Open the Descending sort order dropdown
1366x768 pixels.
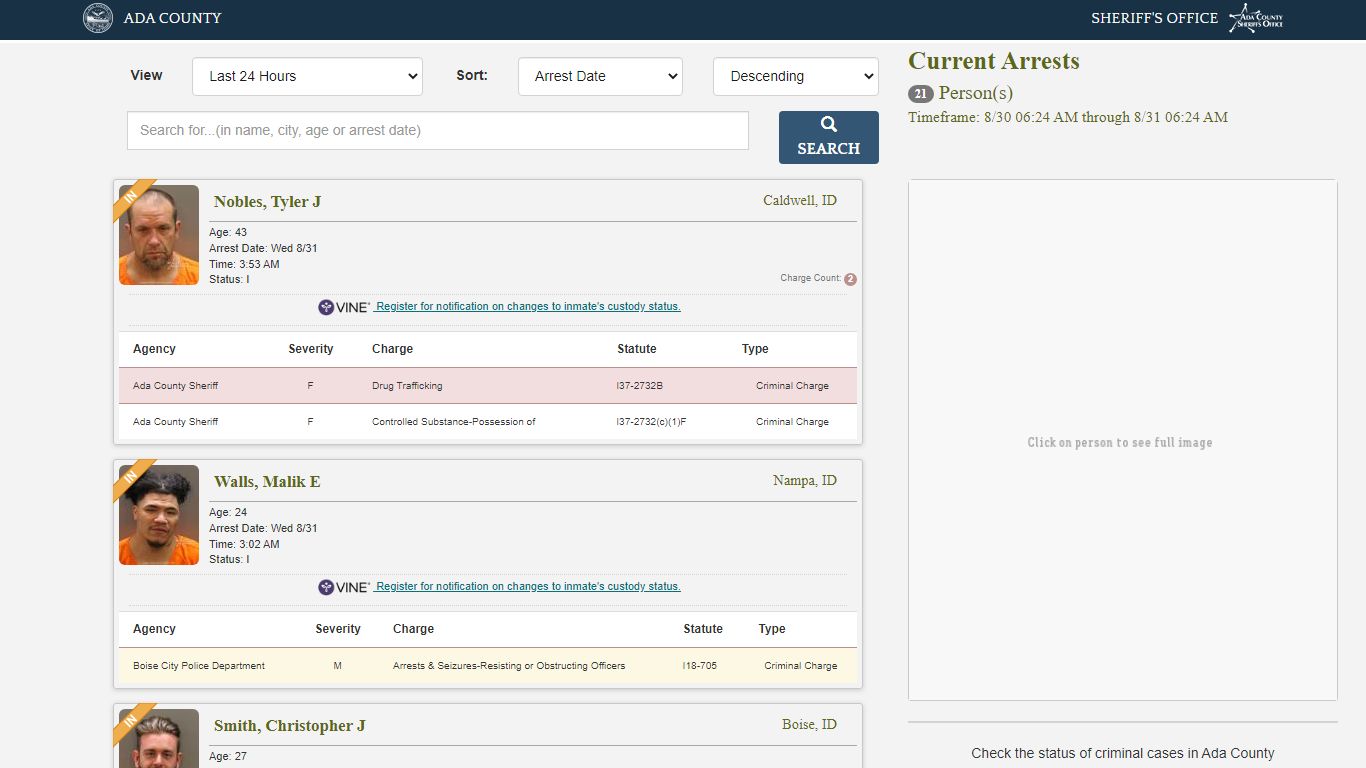796,76
